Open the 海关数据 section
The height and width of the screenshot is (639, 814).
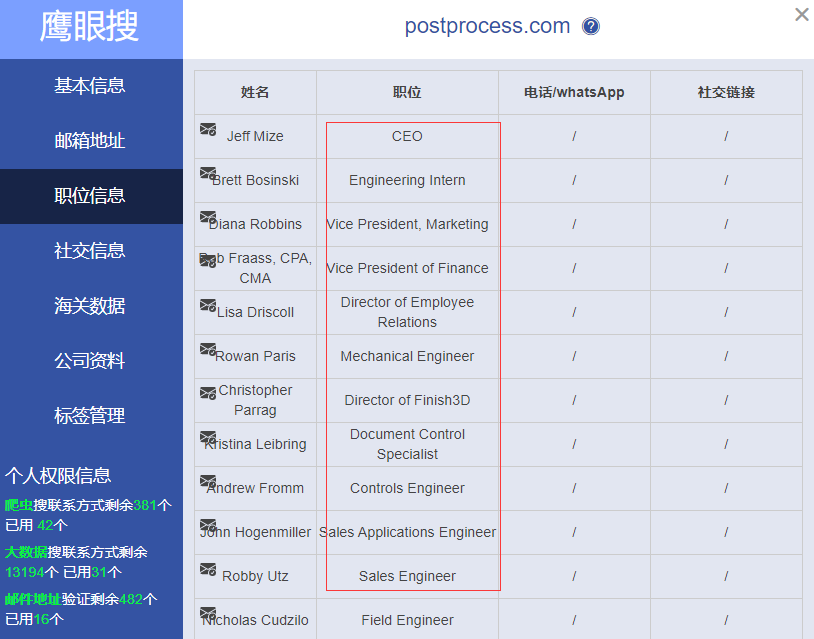pyautogui.click(x=91, y=306)
